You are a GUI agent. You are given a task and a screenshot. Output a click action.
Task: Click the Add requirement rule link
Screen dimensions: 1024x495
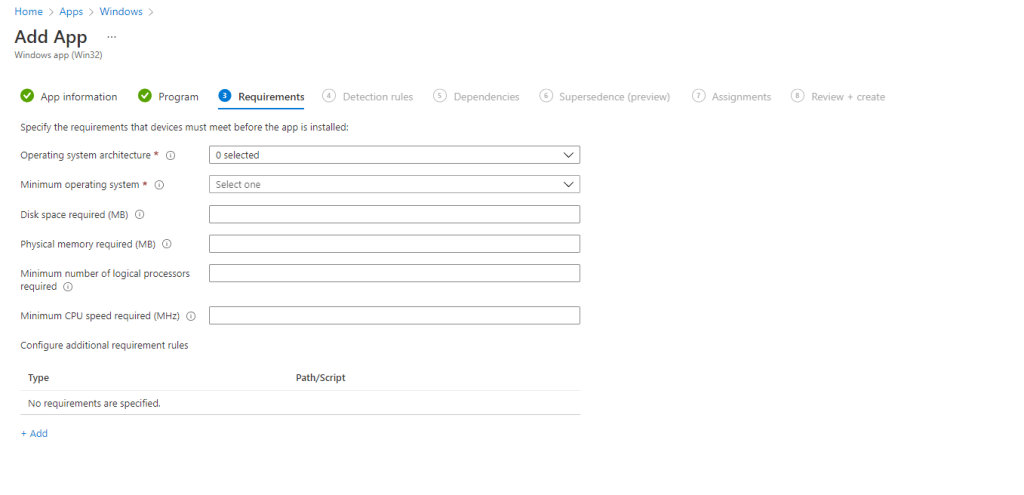(34, 434)
